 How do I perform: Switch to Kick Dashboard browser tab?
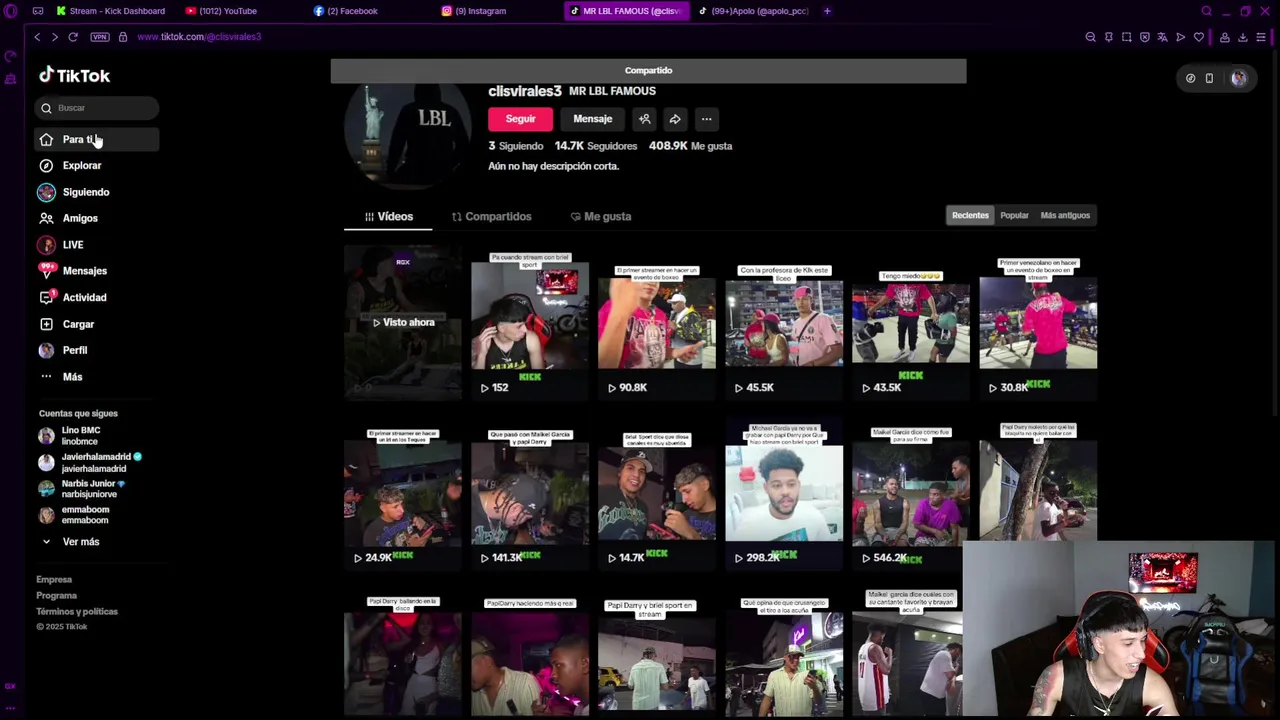click(110, 11)
